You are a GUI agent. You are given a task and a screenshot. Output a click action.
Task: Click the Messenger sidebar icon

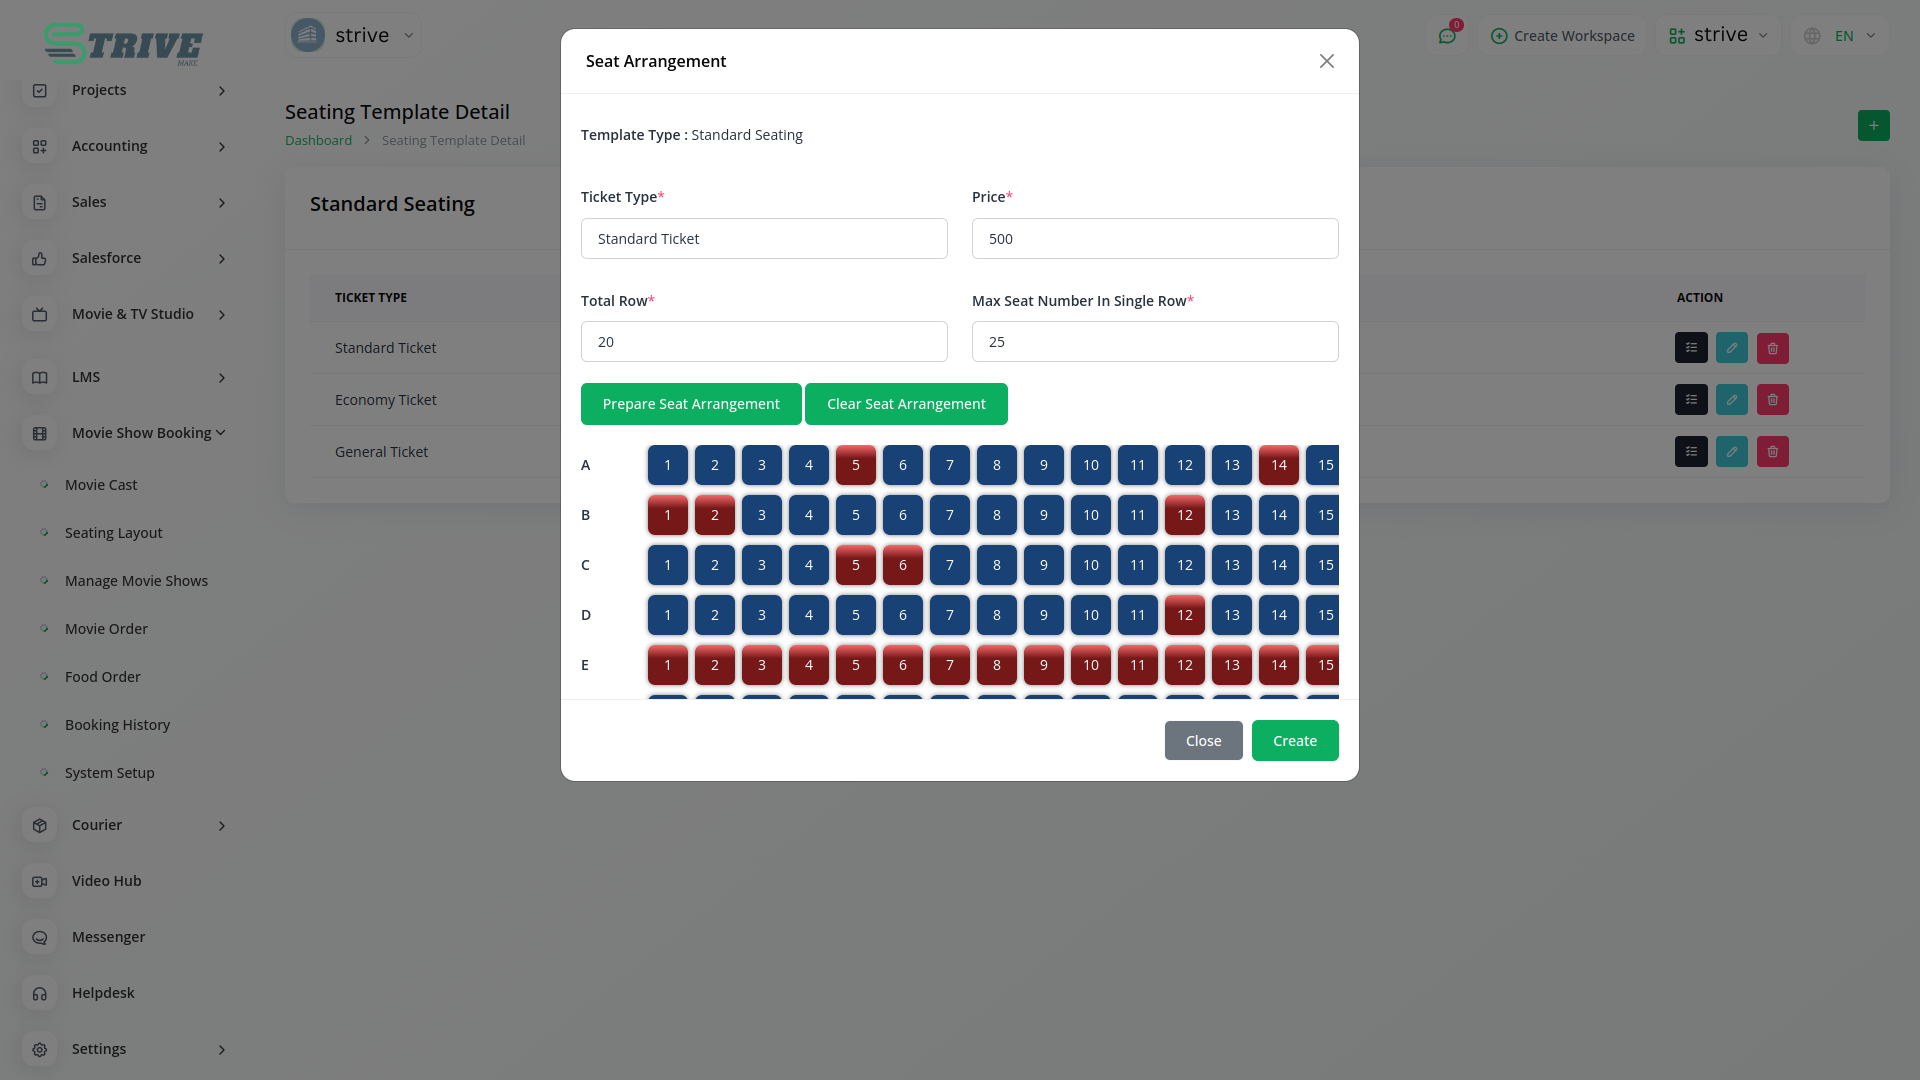[40, 937]
